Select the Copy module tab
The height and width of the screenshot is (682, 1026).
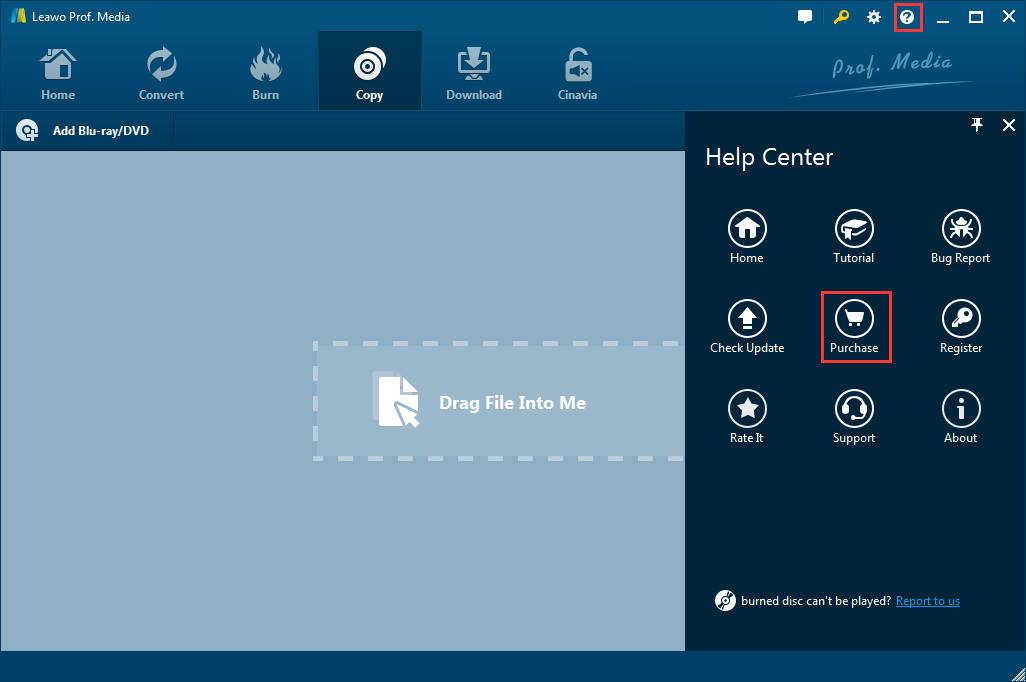click(370, 73)
